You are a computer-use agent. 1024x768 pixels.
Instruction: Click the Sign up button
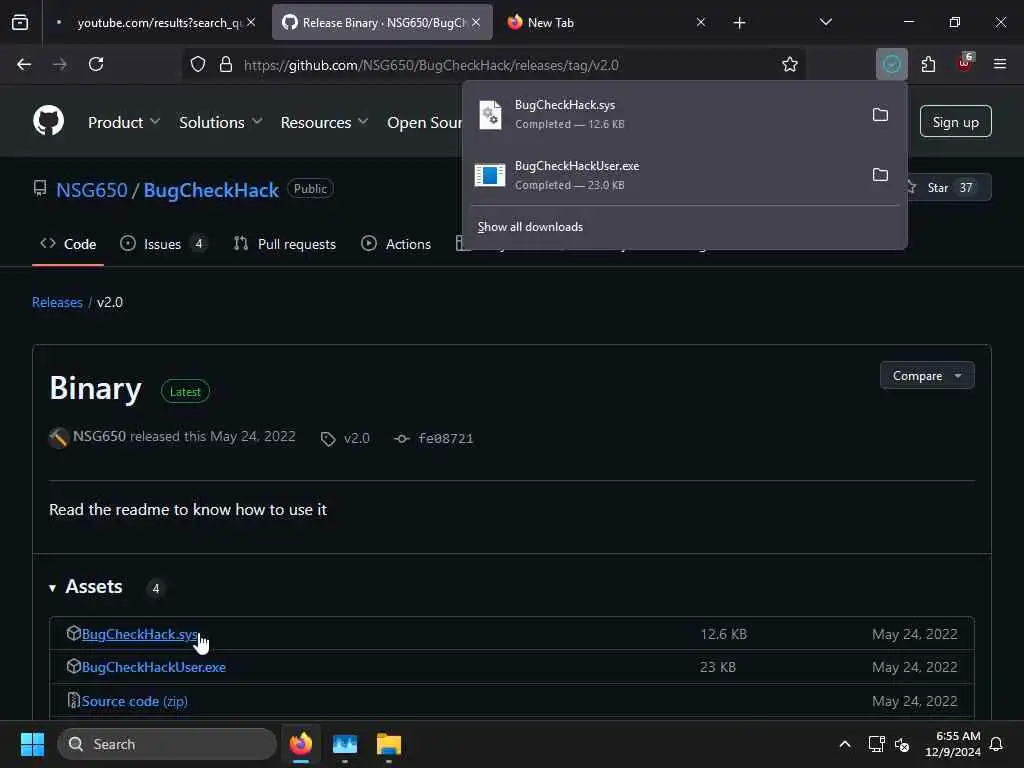pyautogui.click(x=955, y=121)
